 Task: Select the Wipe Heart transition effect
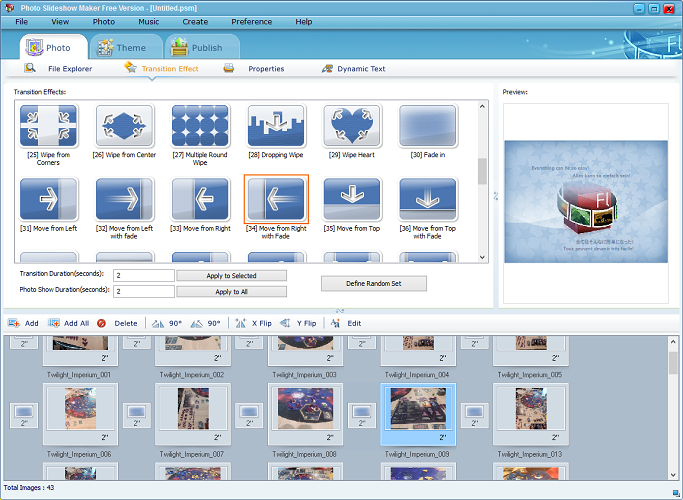pyautogui.click(x=352, y=128)
